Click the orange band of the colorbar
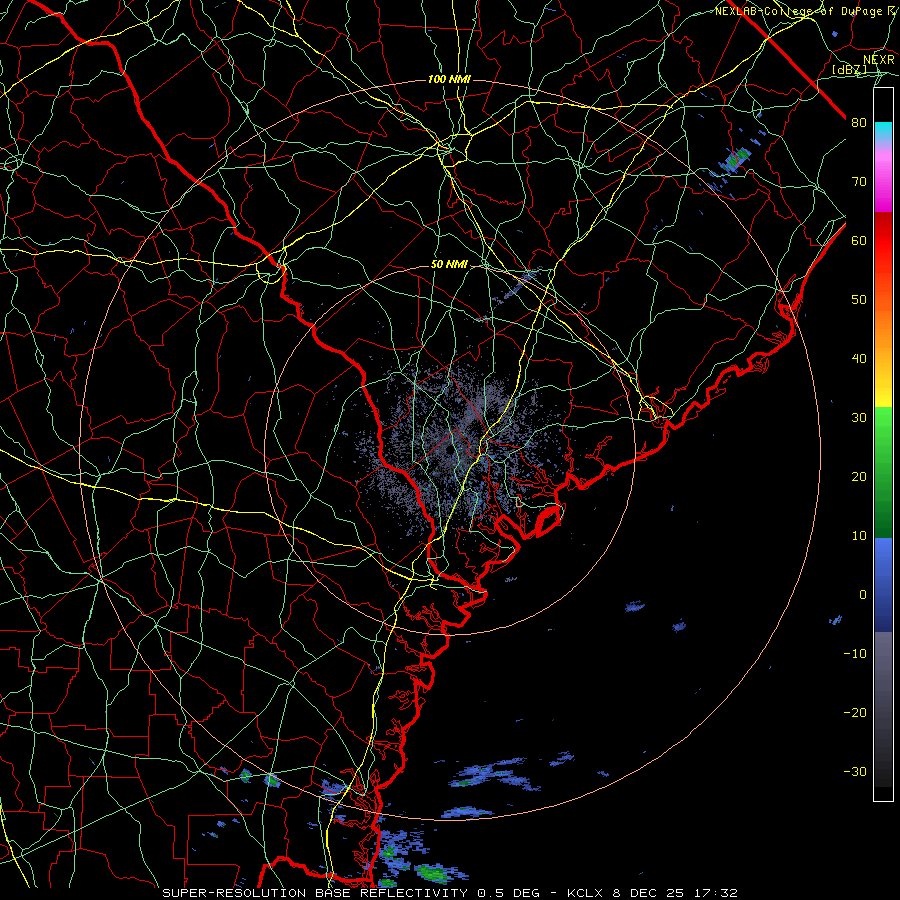Screen dimensions: 900x900 pyautogui.click(x=883, y=327)
